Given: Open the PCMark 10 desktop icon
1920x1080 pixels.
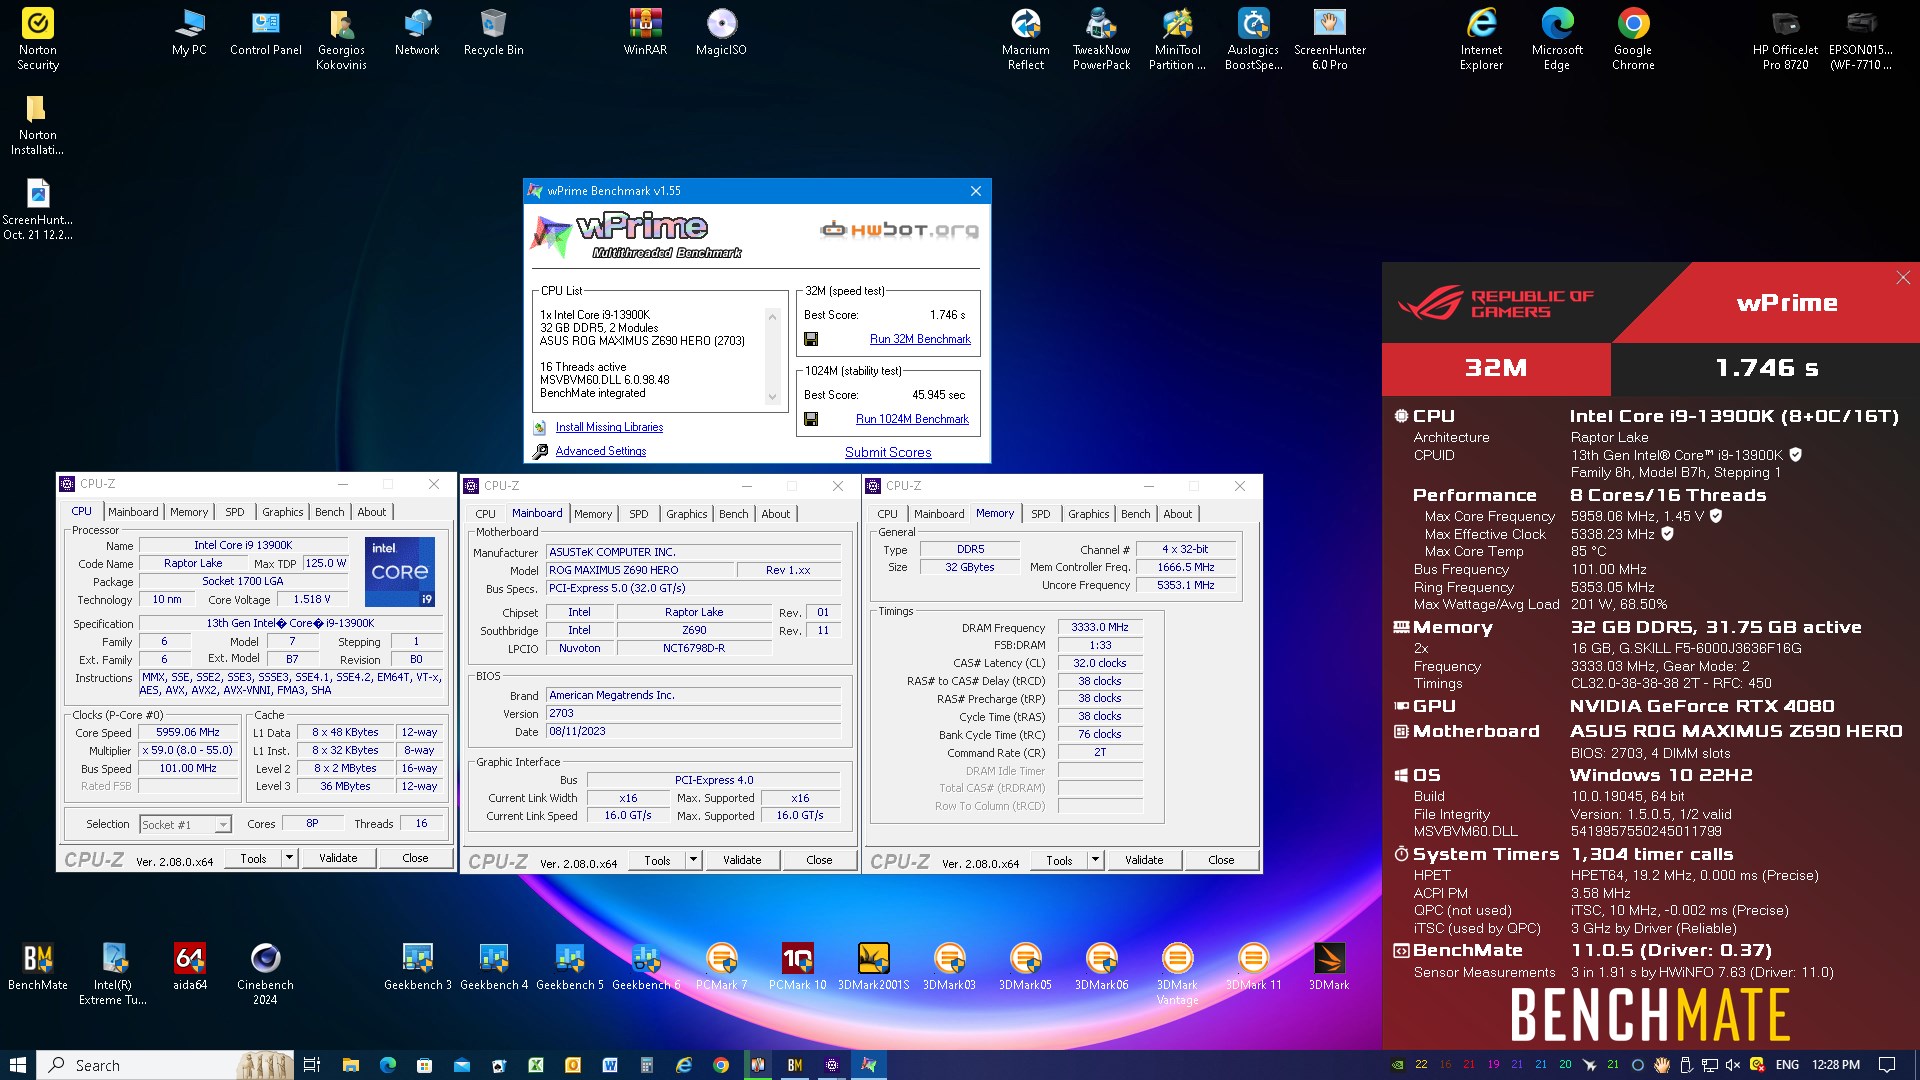Looking at the screenshot, I should coord(798,967).
